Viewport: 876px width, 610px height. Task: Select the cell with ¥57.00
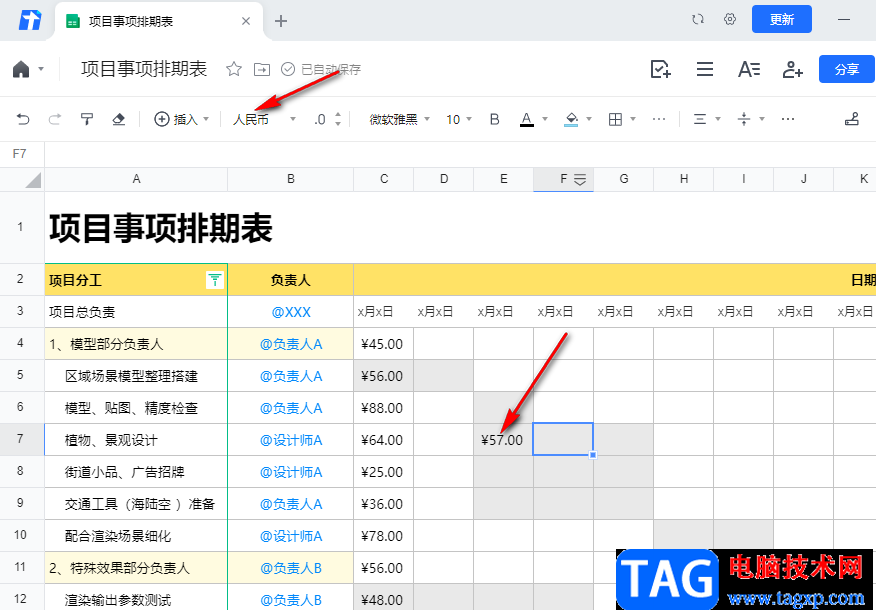coord(503,440)
